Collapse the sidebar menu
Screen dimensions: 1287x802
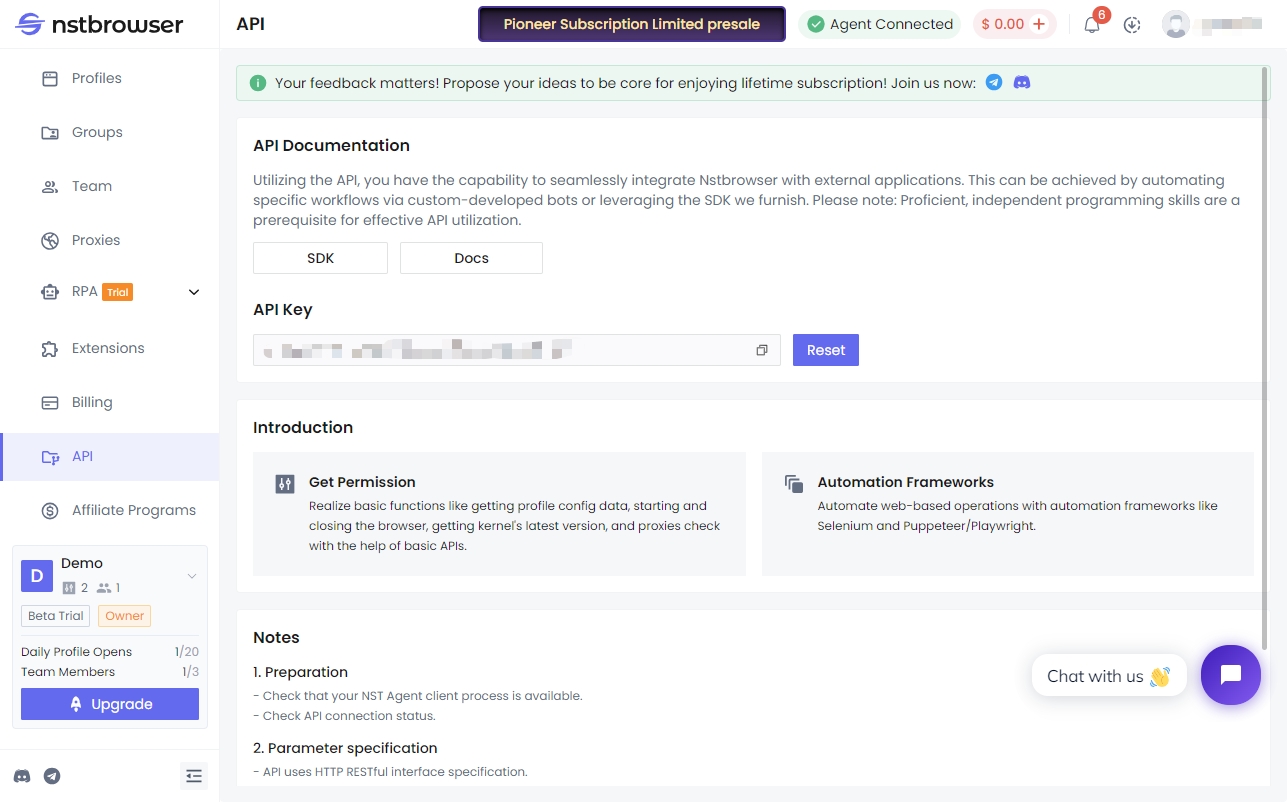(194, 776)
